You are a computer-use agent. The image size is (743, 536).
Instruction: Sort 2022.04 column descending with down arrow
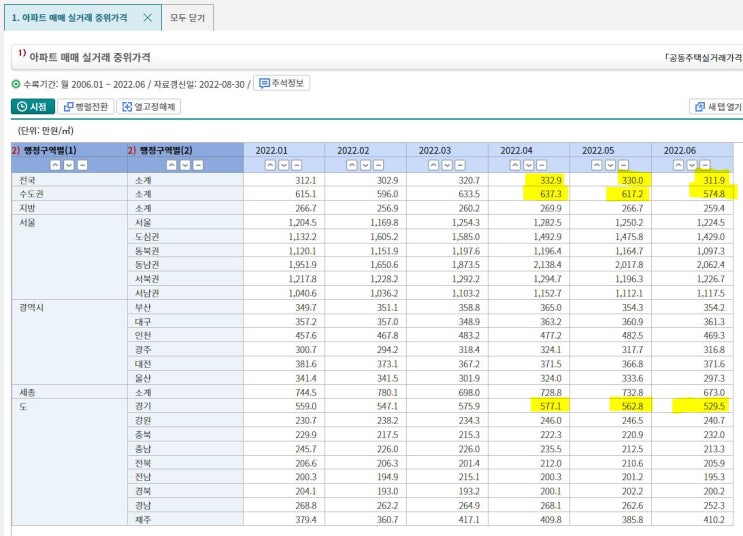point(528,165)
